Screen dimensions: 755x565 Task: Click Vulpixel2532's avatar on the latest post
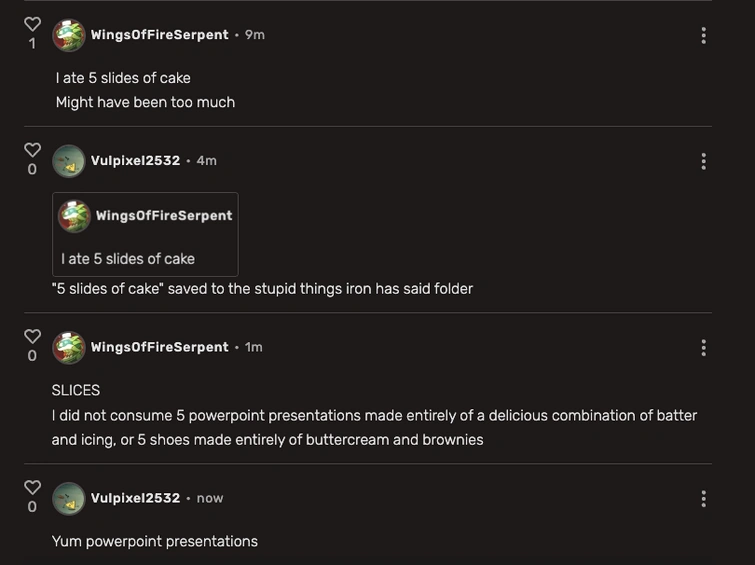tap(68, 498)
